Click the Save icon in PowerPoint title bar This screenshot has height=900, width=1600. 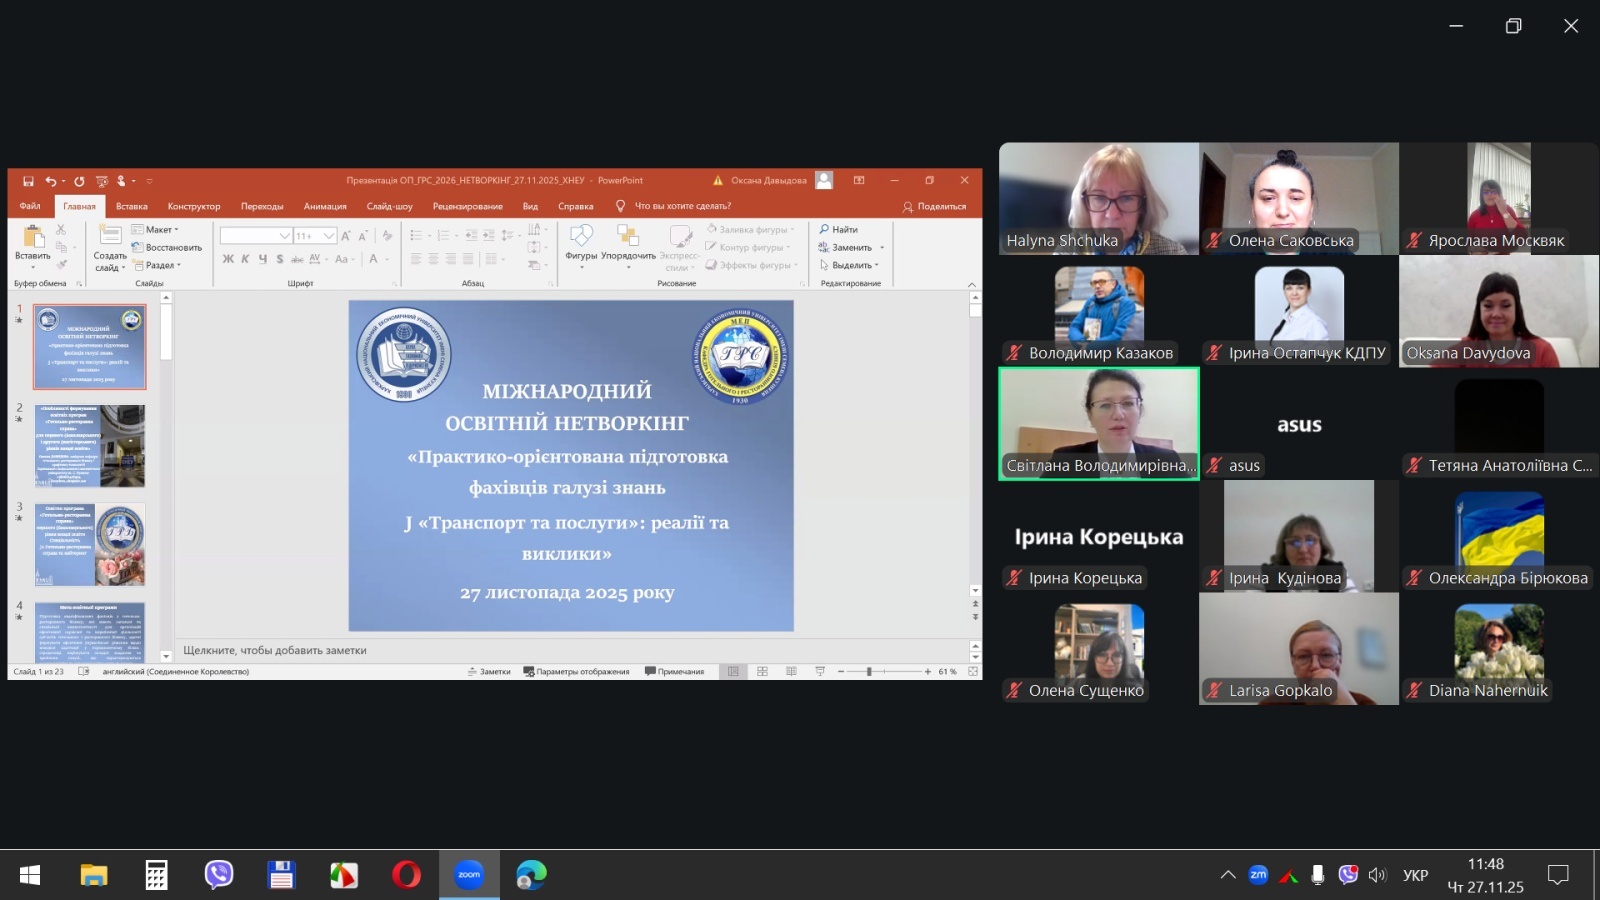tap(28, 181)
